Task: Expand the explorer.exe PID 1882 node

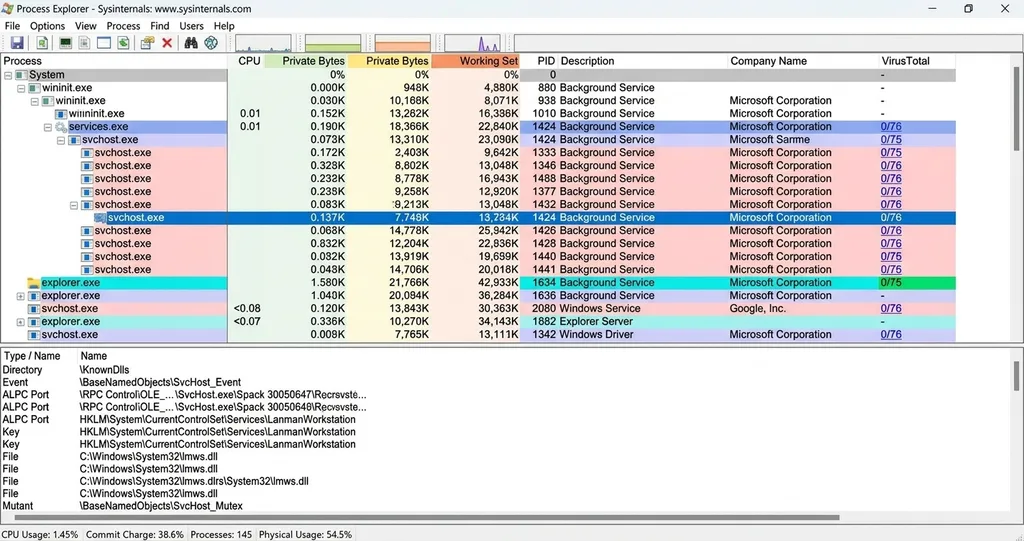Action: (20, 322)
